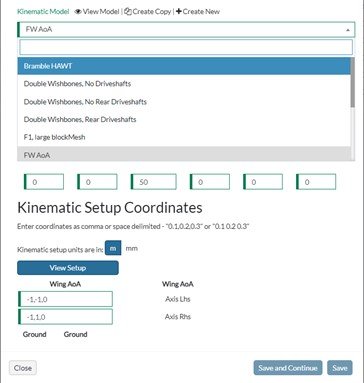This screenshot has height=383, width=364.
Task: Set kinematic setup units to m
Action: click(113, 248)
